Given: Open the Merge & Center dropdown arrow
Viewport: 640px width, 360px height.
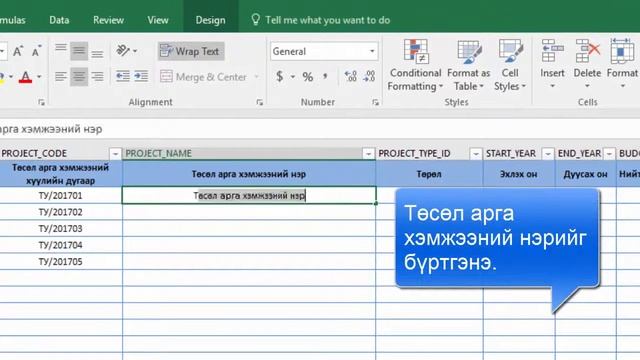Looking at the screenshot, I should tap(257, 77).
